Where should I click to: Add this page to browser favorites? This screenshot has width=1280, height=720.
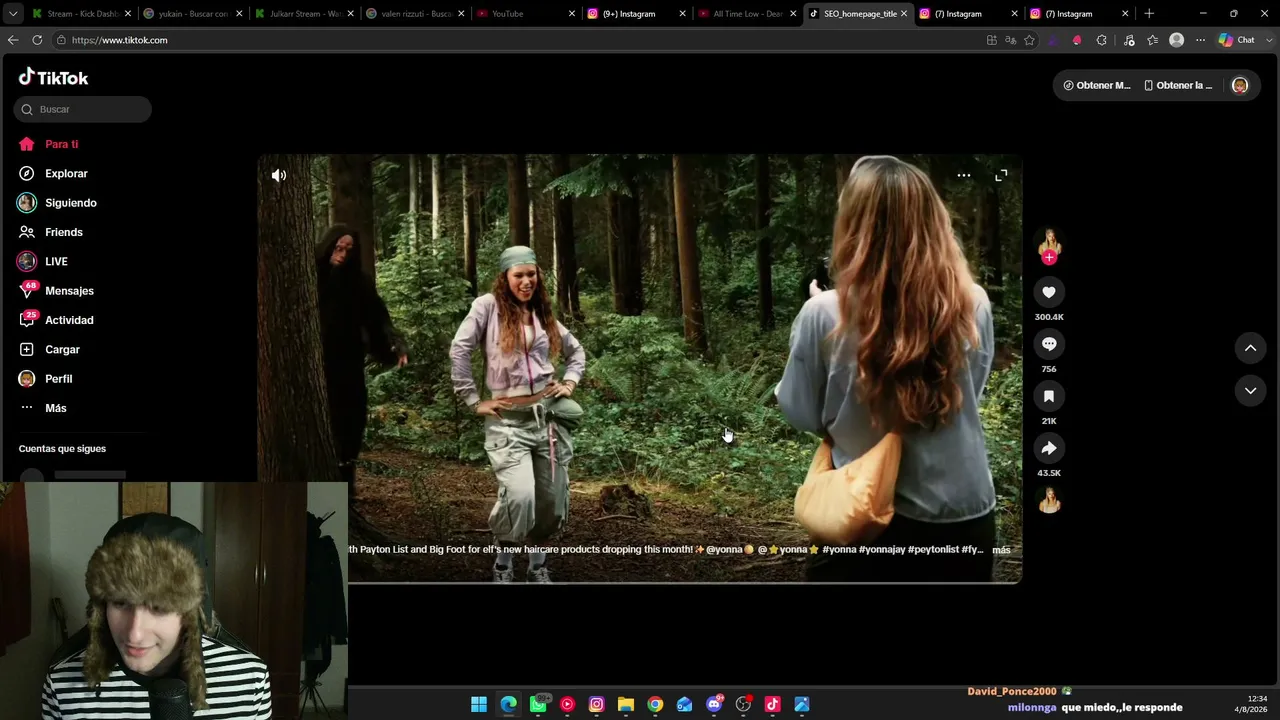point(1029,40)
